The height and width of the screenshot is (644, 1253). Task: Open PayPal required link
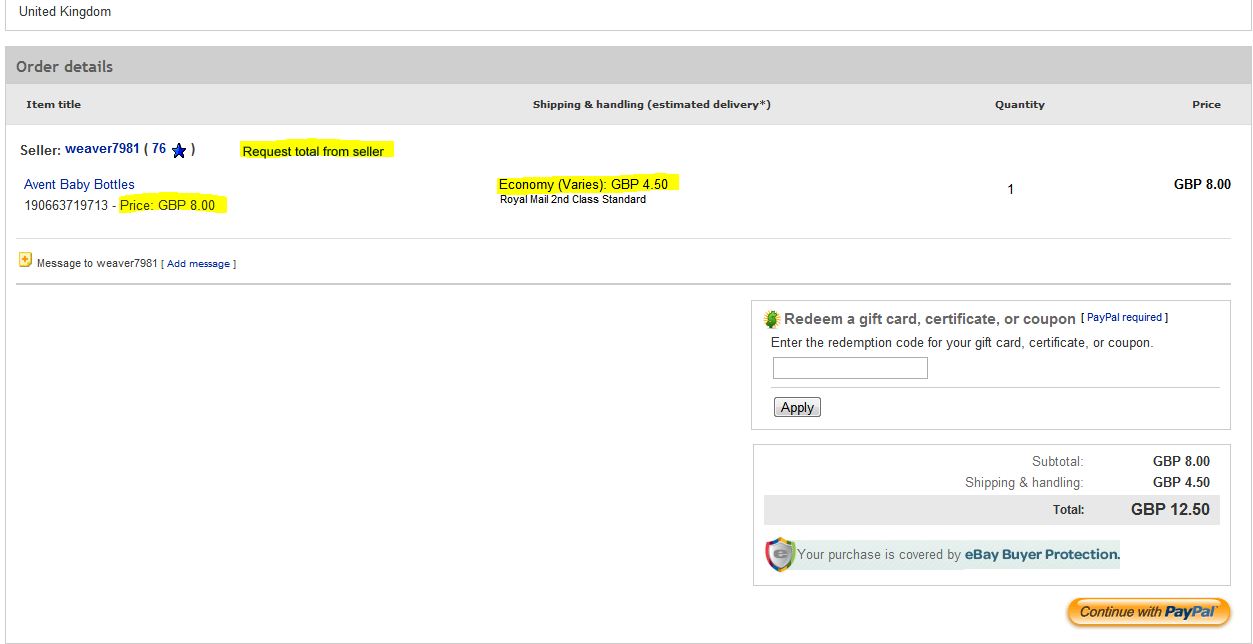coord(1124,317)
